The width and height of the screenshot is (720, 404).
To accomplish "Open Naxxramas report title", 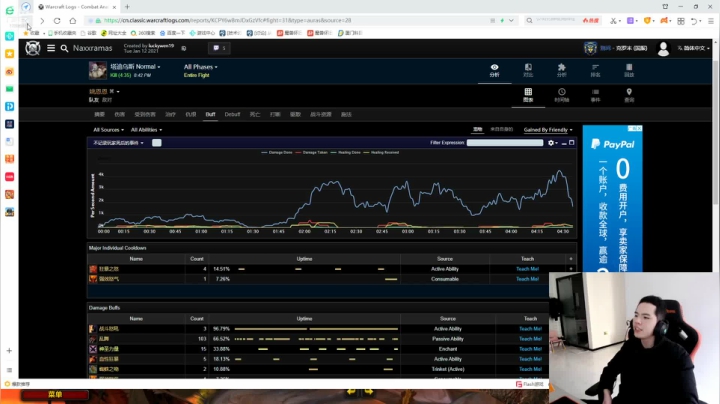I will (x=92, y=48).
